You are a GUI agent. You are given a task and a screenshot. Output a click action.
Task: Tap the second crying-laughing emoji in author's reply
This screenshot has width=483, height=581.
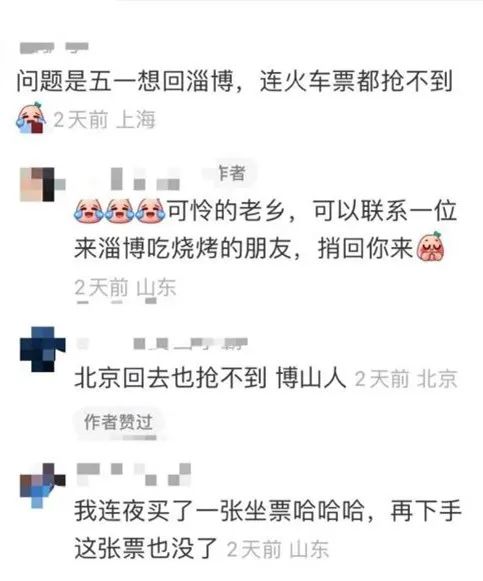[120, 211]
